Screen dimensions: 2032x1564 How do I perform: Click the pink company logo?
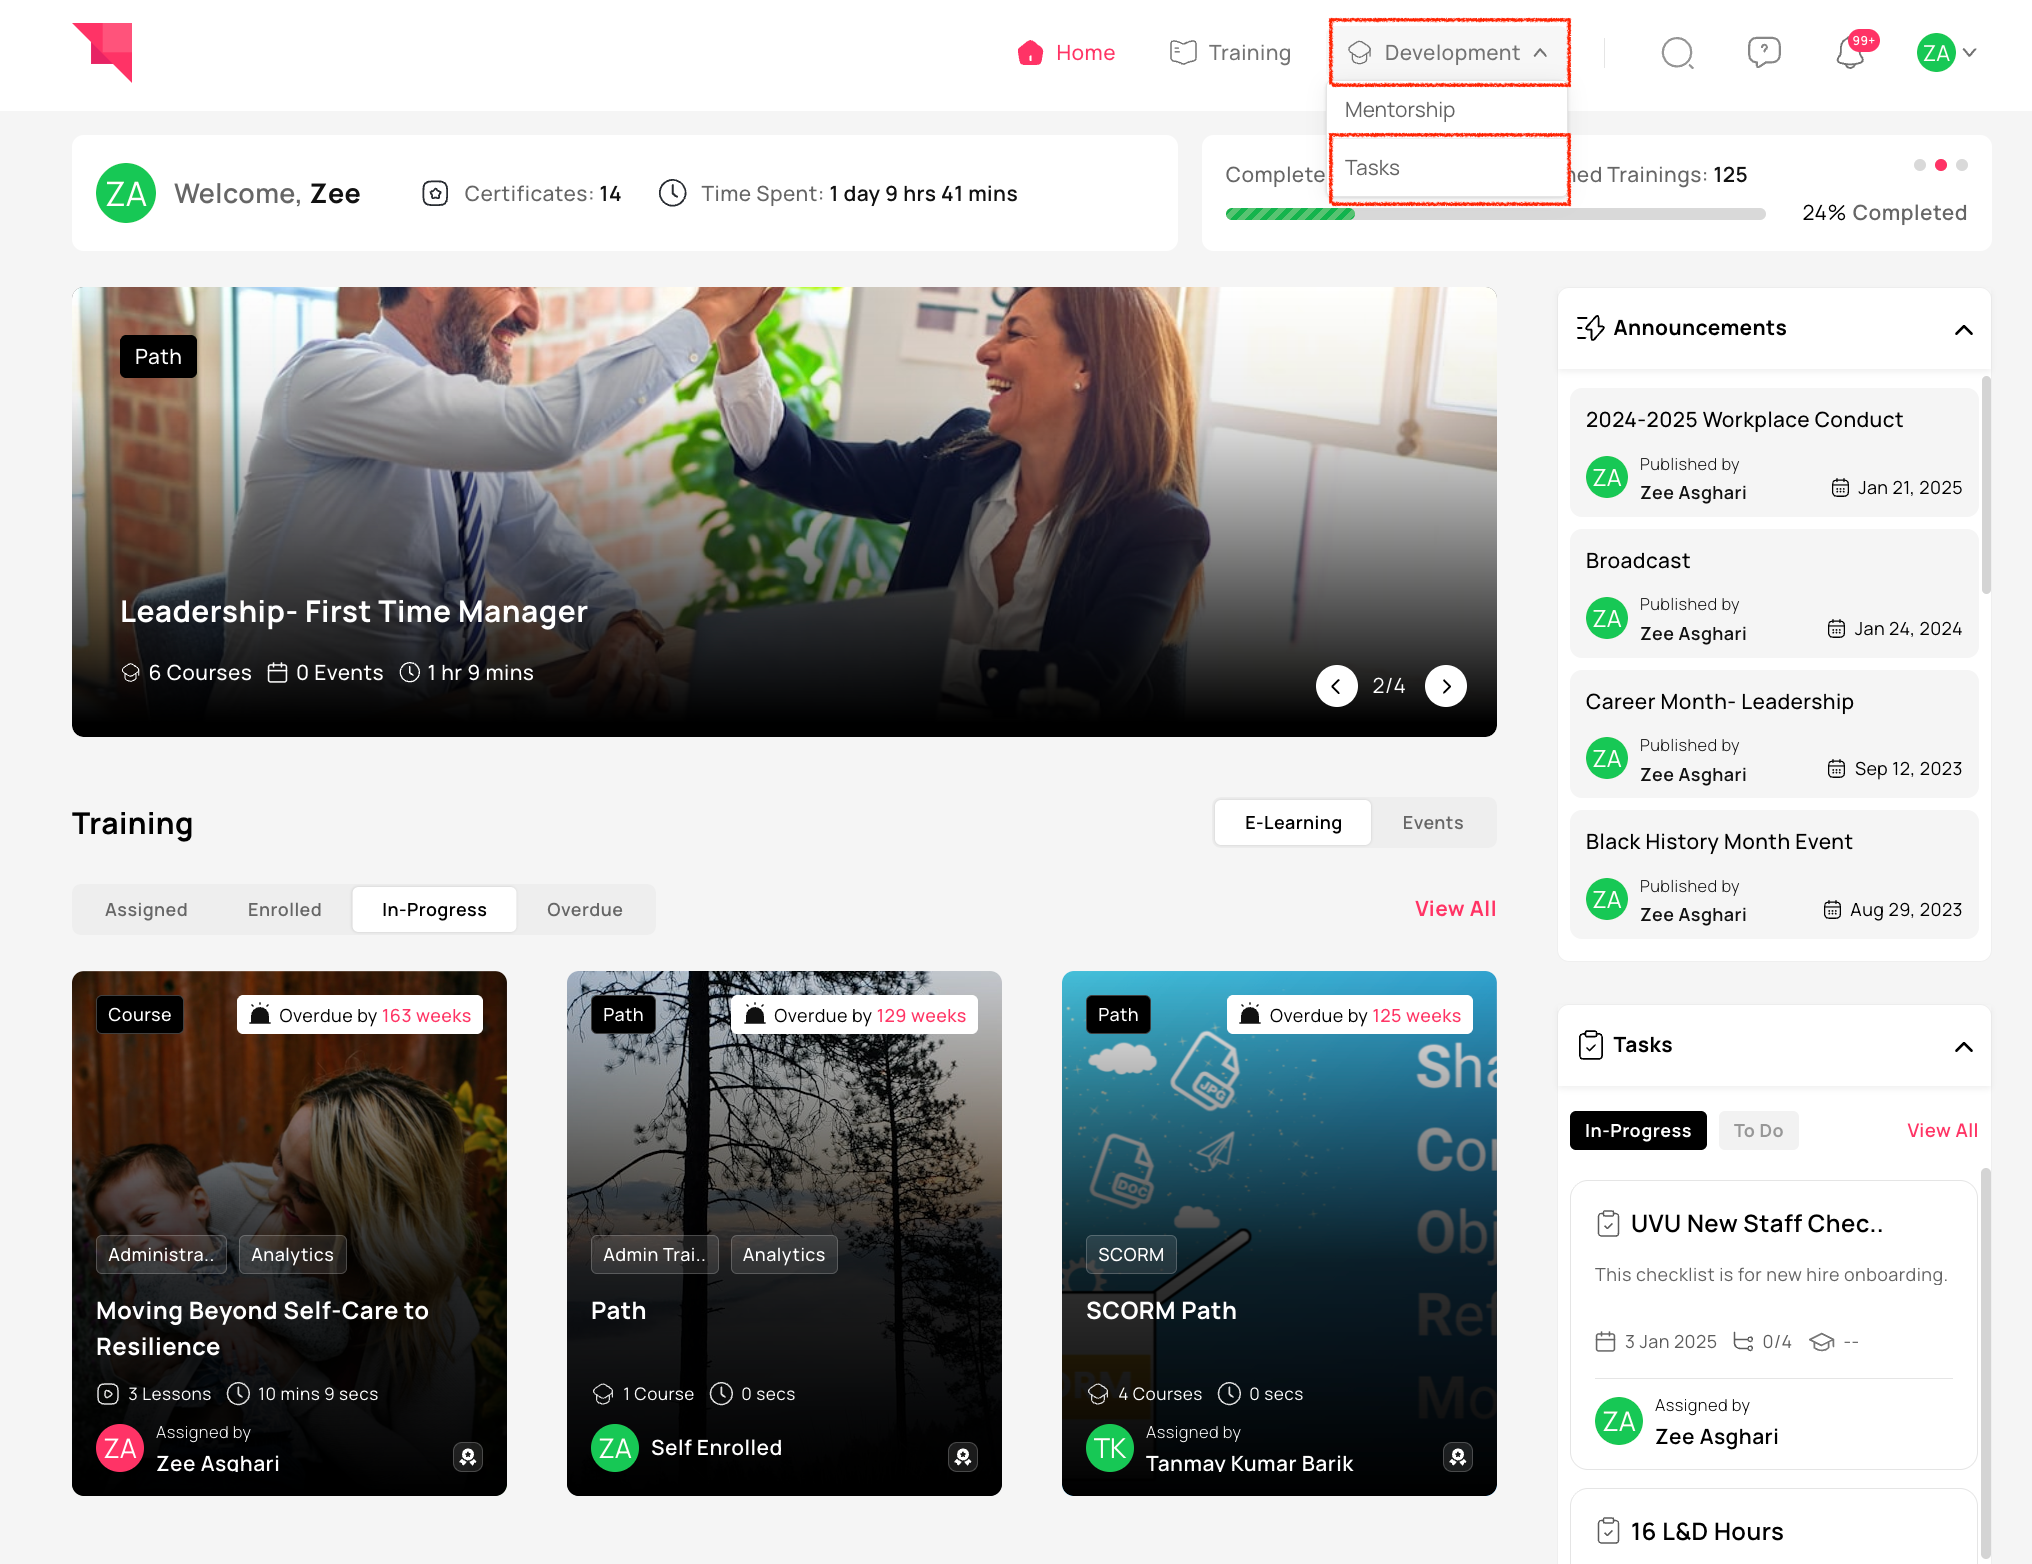(104, 52)
